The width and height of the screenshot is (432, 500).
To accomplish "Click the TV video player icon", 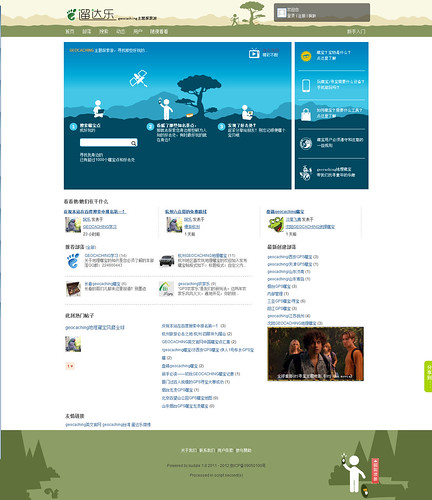I will tap(254, 53).
